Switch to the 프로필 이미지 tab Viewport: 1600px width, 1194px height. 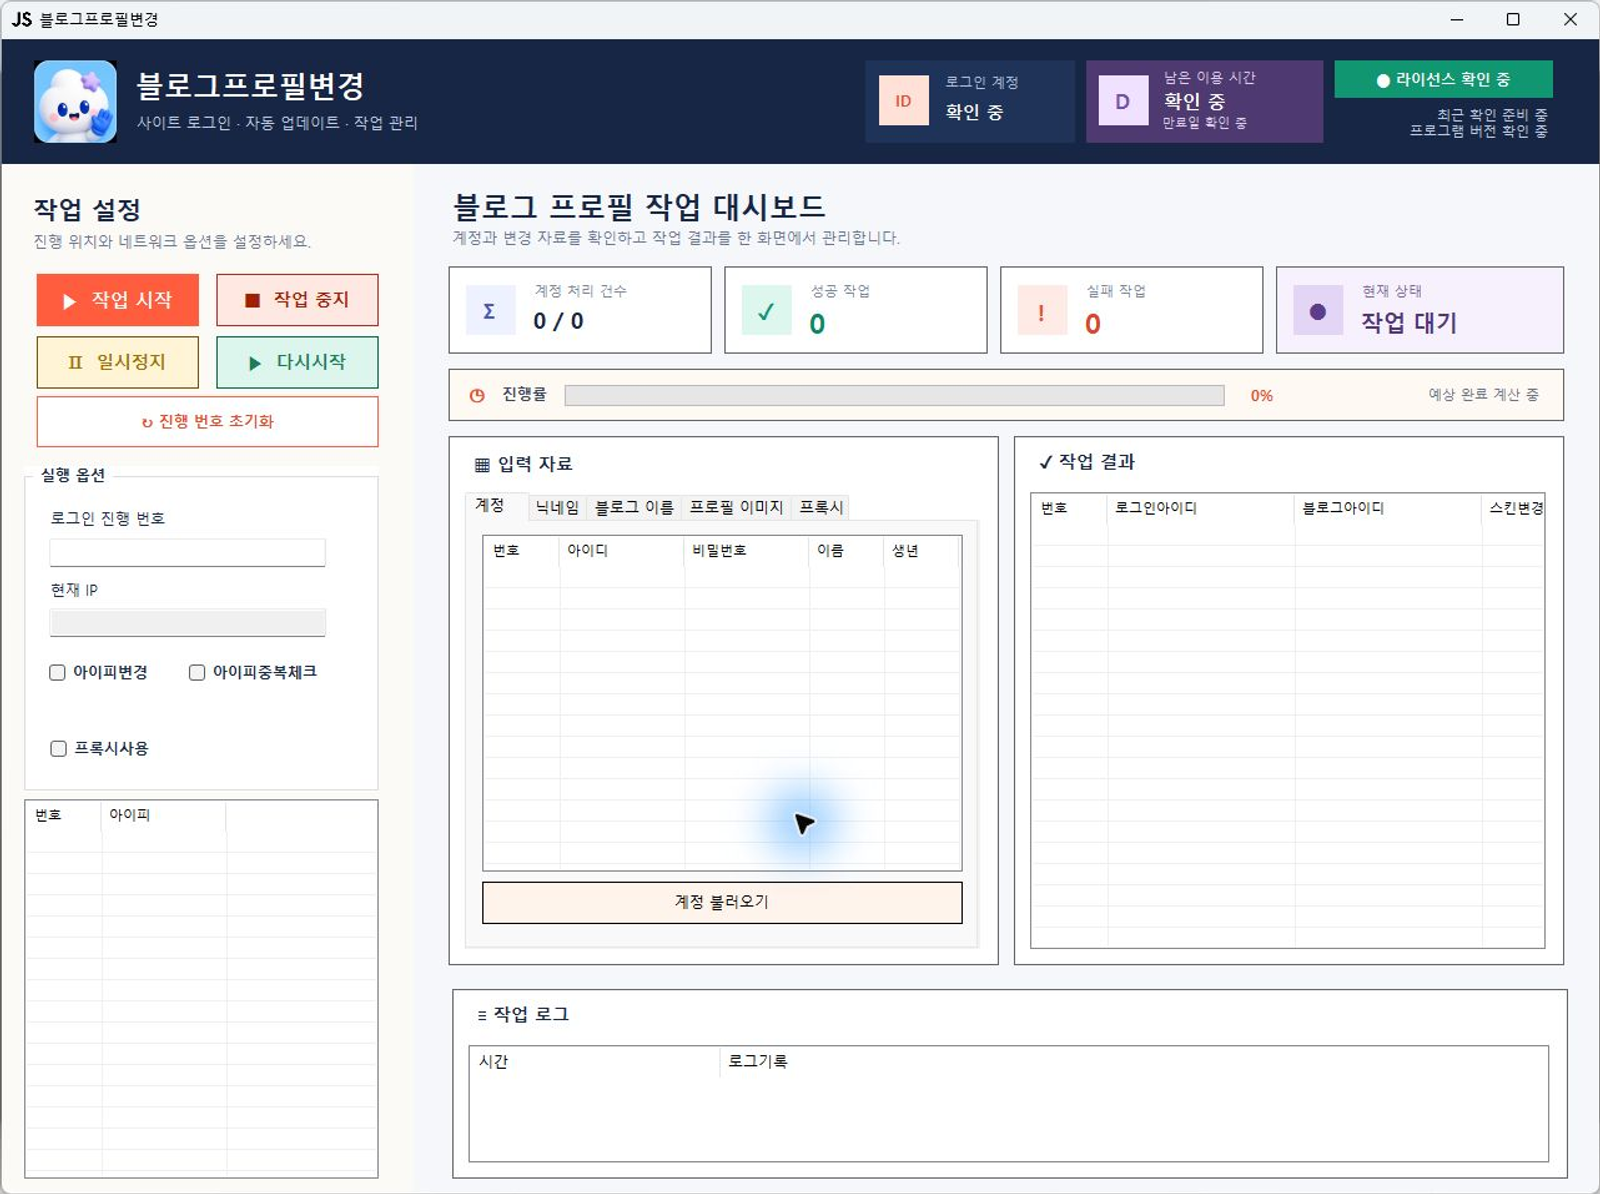click(736, 507)
